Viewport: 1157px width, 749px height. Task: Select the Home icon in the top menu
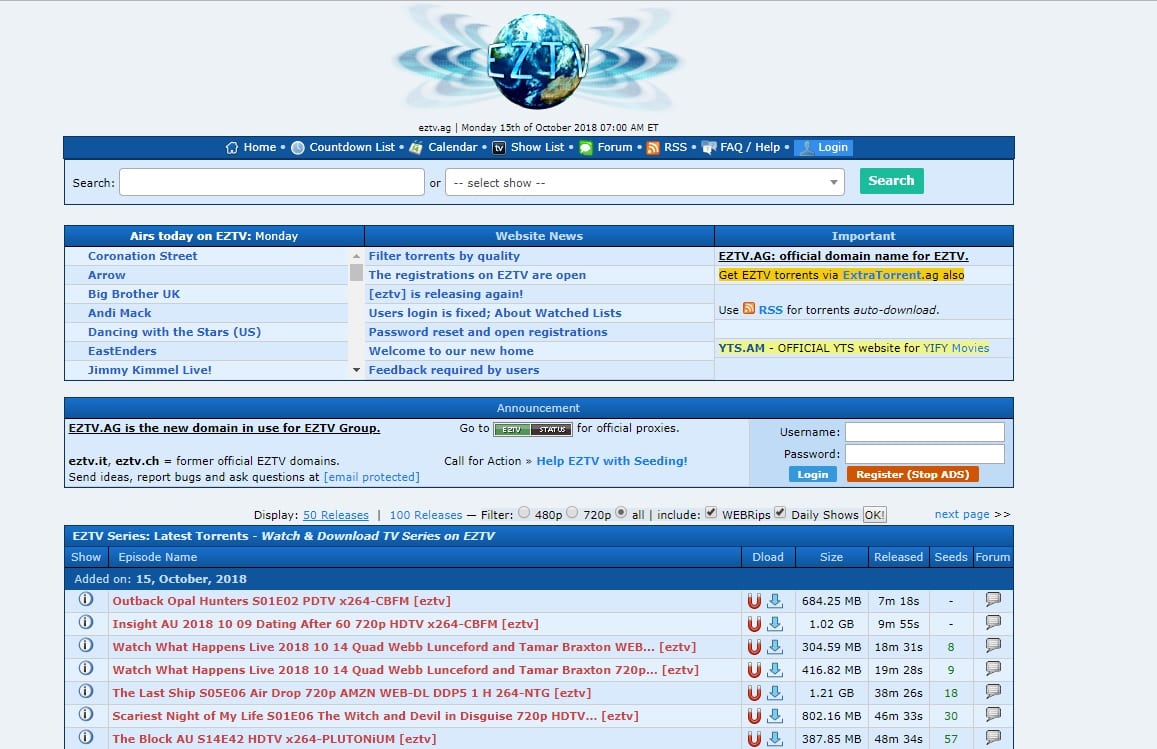tap(233, 147)
